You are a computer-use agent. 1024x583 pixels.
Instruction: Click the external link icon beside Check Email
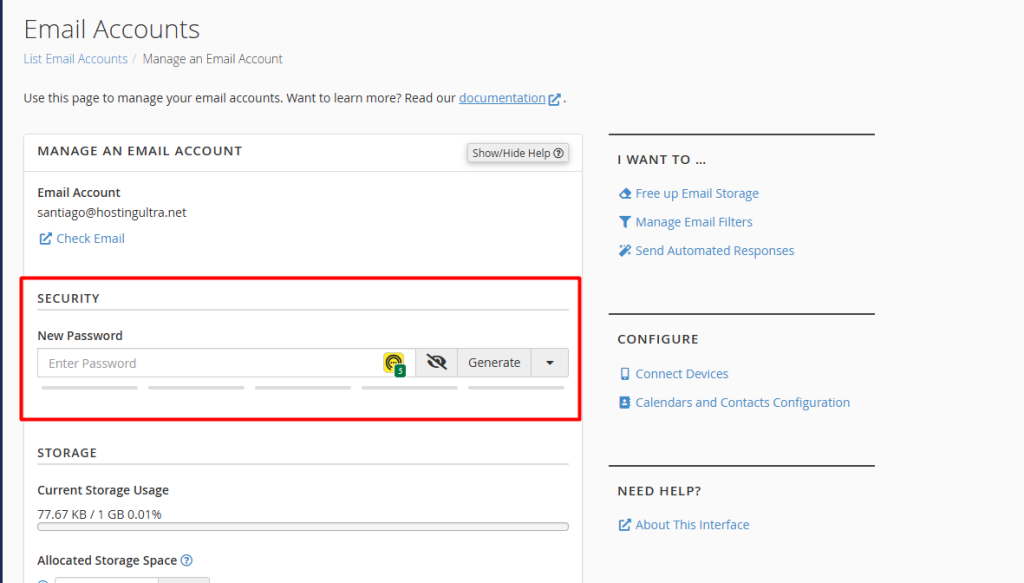pos(45,239)
